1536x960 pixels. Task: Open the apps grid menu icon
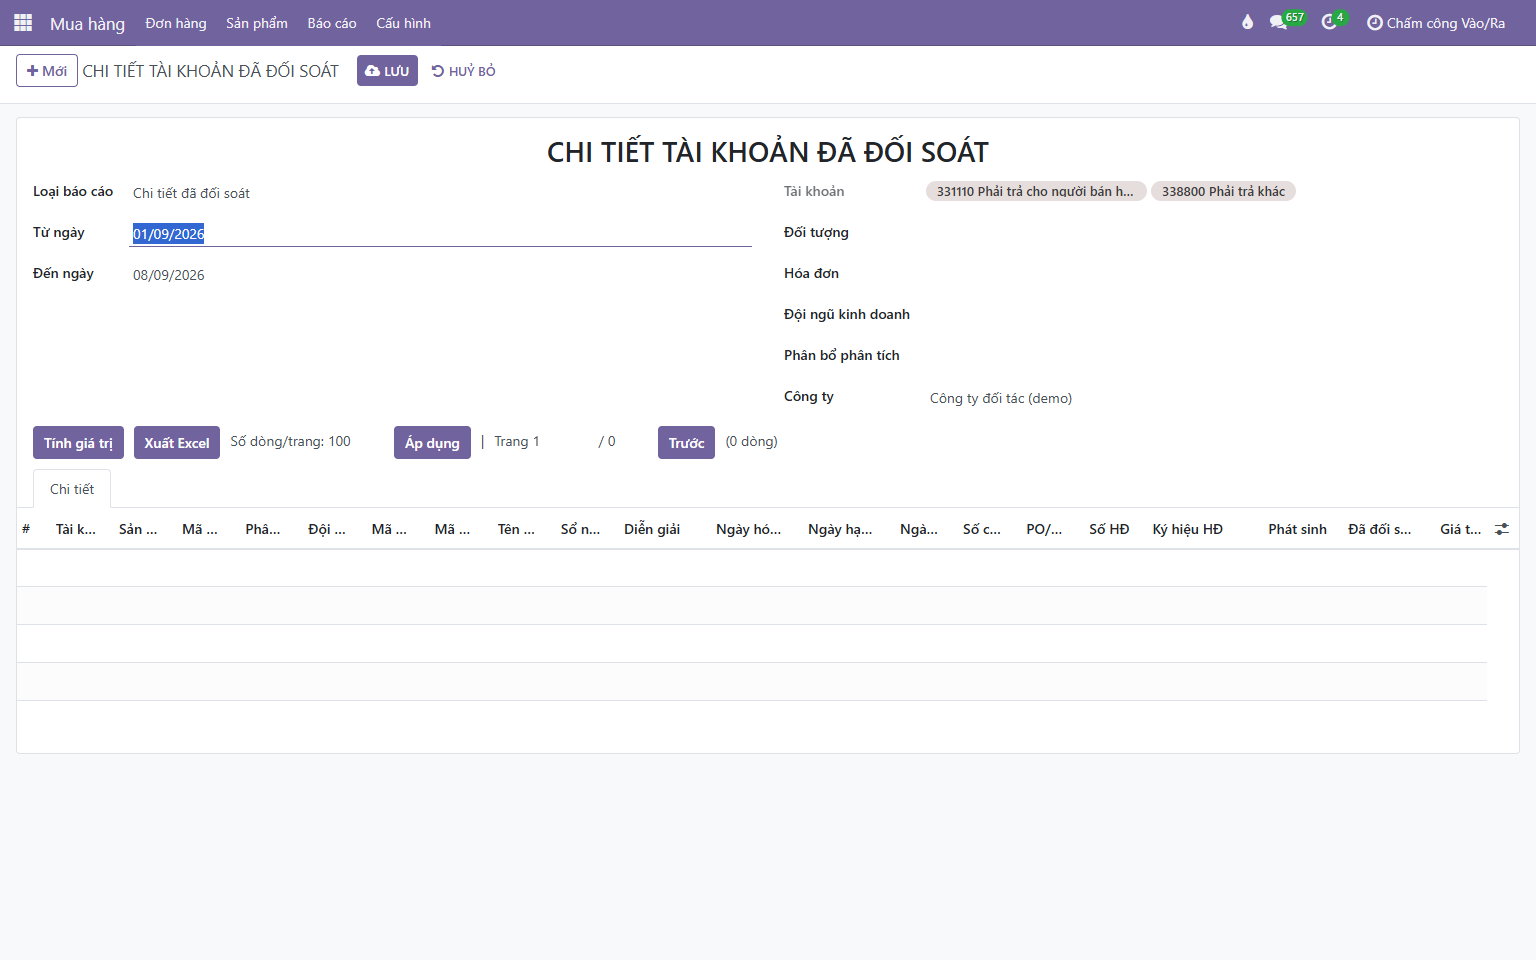click(x=23, y=22)
